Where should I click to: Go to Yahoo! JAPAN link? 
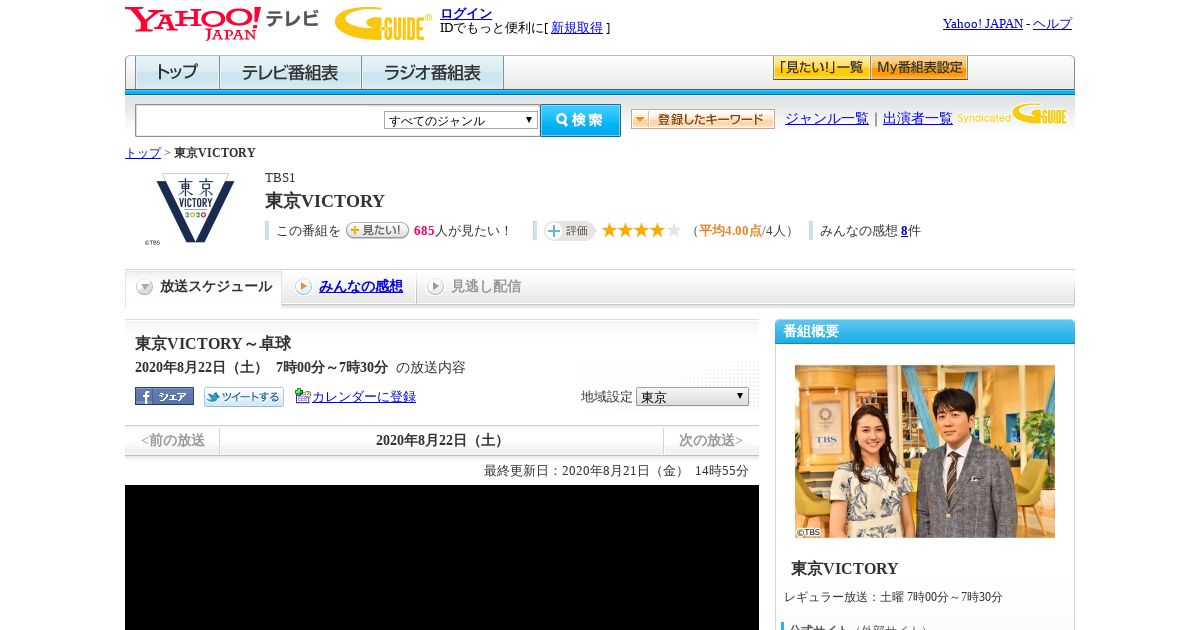(x=983, y=24)
